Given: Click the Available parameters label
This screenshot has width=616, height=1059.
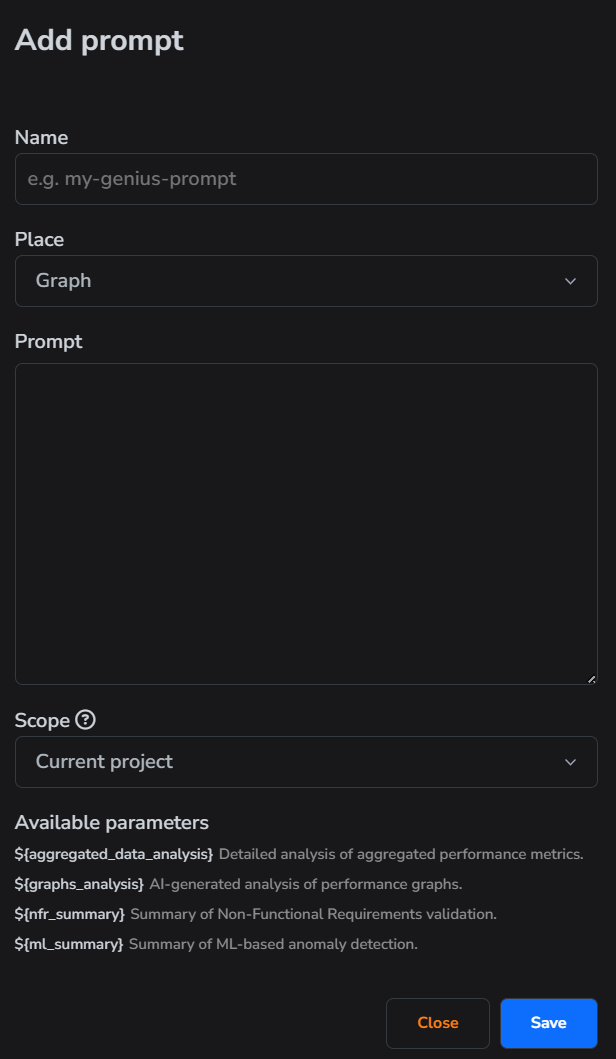Looking at the screenshot, I should click(111, 822).
